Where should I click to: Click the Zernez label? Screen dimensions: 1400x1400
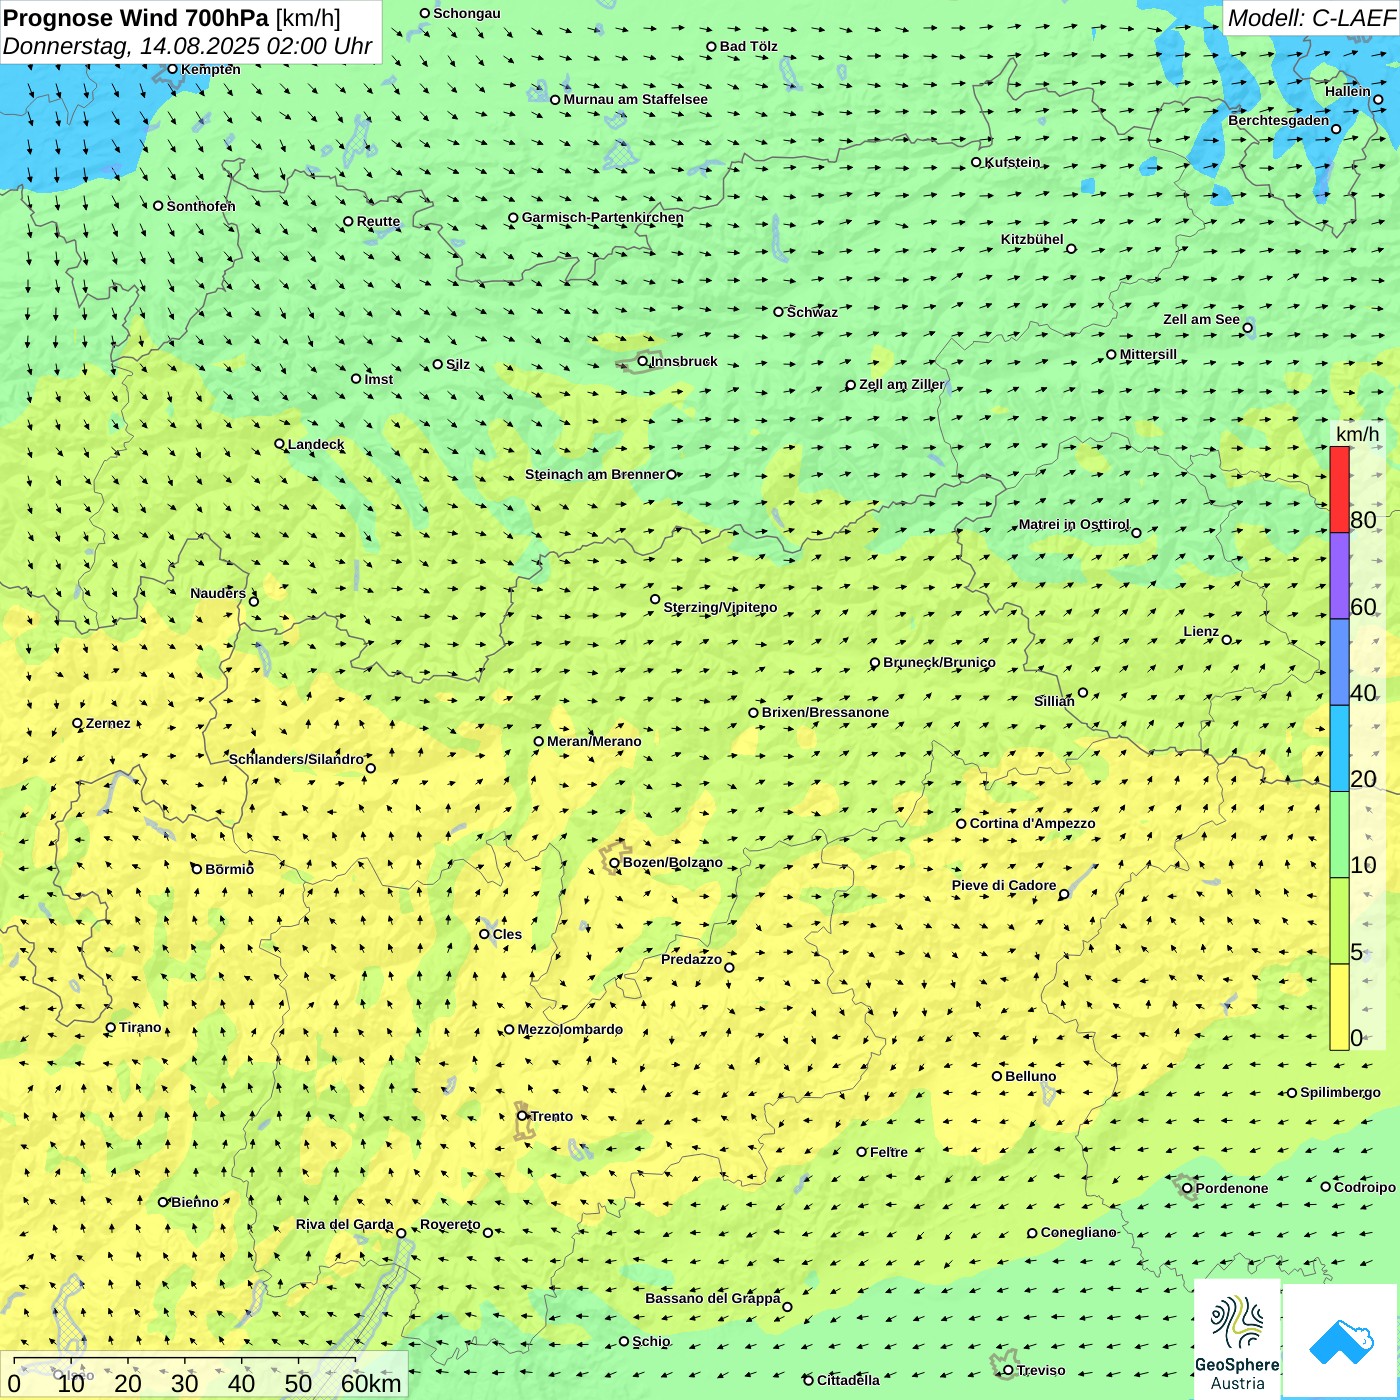click(108, 723)
